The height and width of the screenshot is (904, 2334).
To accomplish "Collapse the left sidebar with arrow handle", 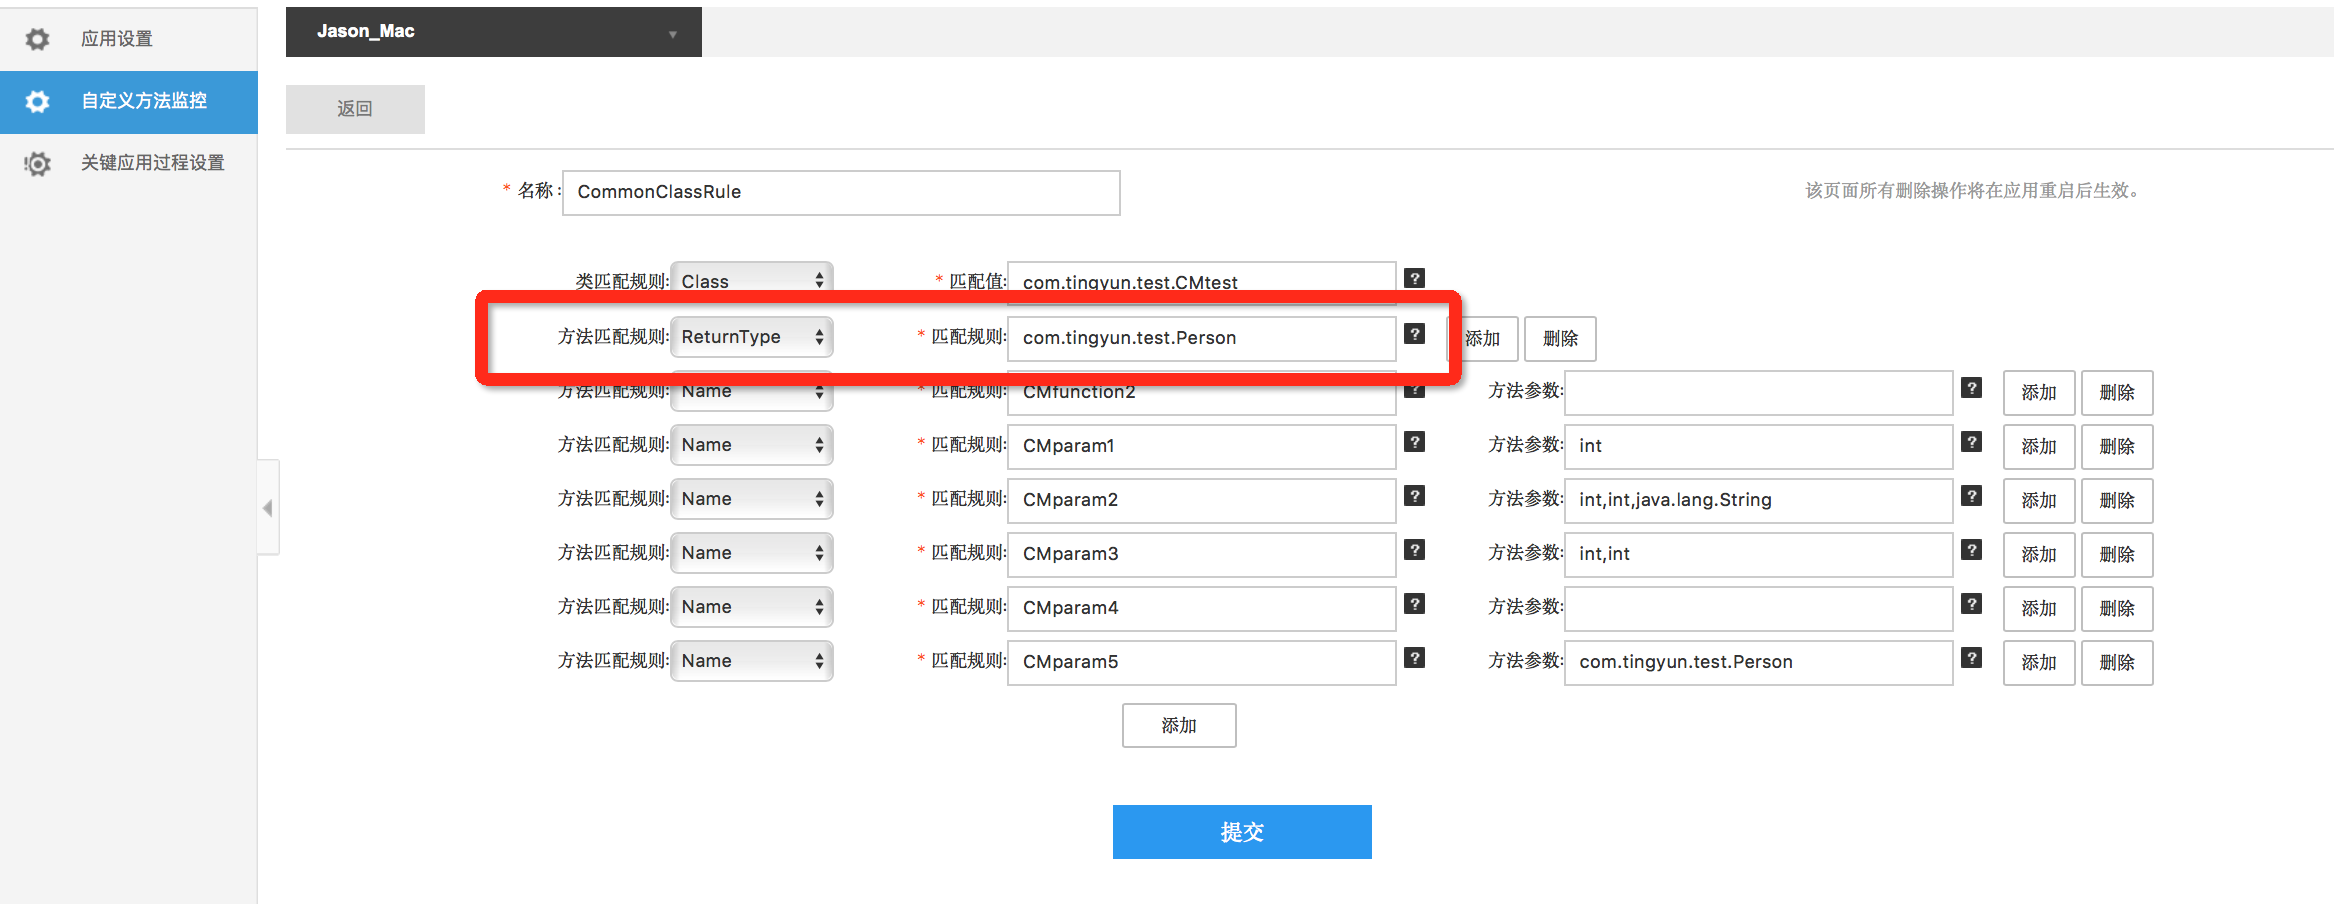I will pyautogui.click(x=267, y=508).
